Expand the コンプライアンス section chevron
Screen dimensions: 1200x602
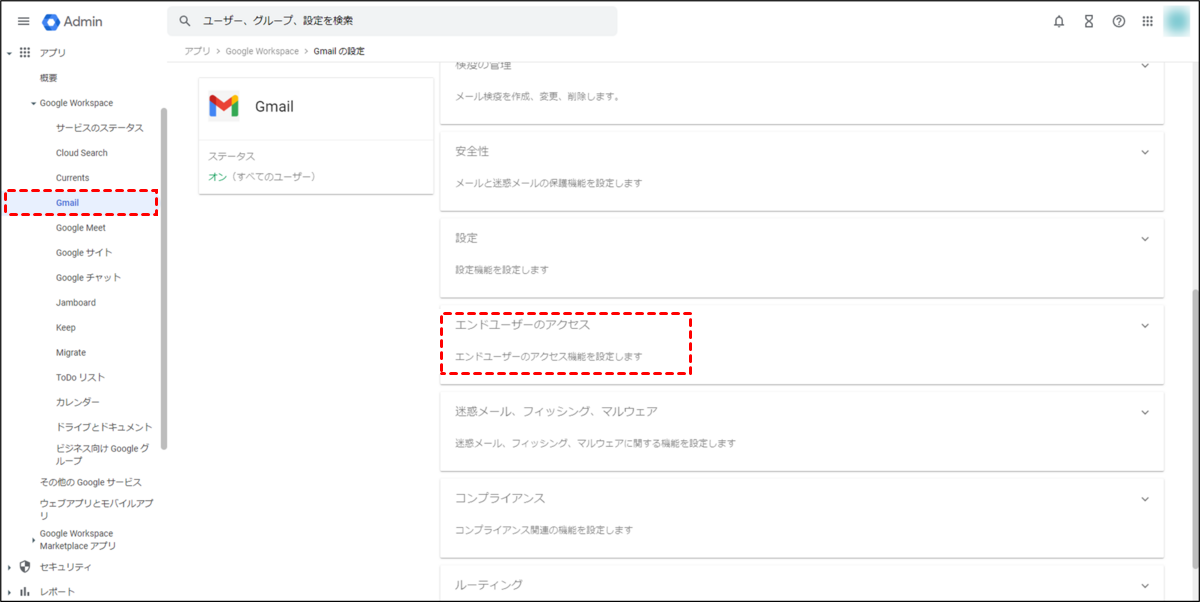coord(1145,499)
